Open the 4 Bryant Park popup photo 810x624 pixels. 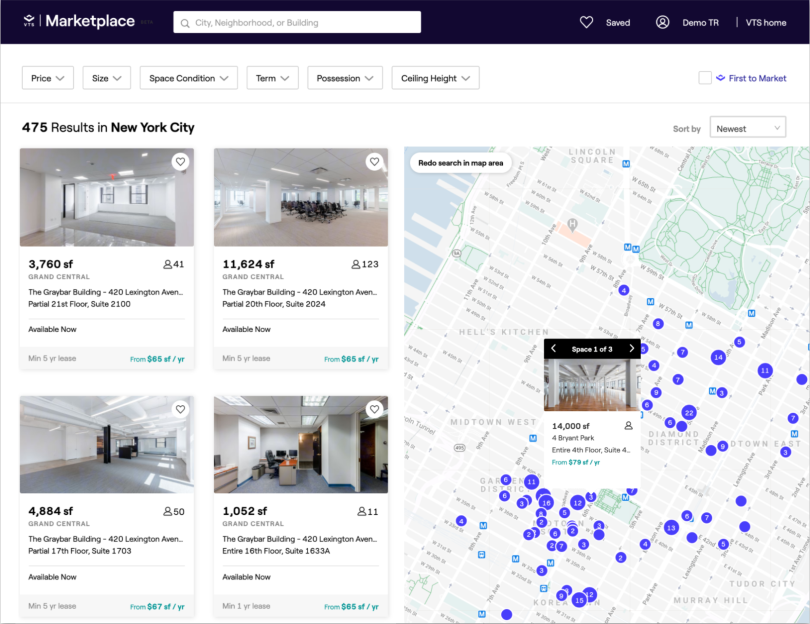click(x=592, y=384)
